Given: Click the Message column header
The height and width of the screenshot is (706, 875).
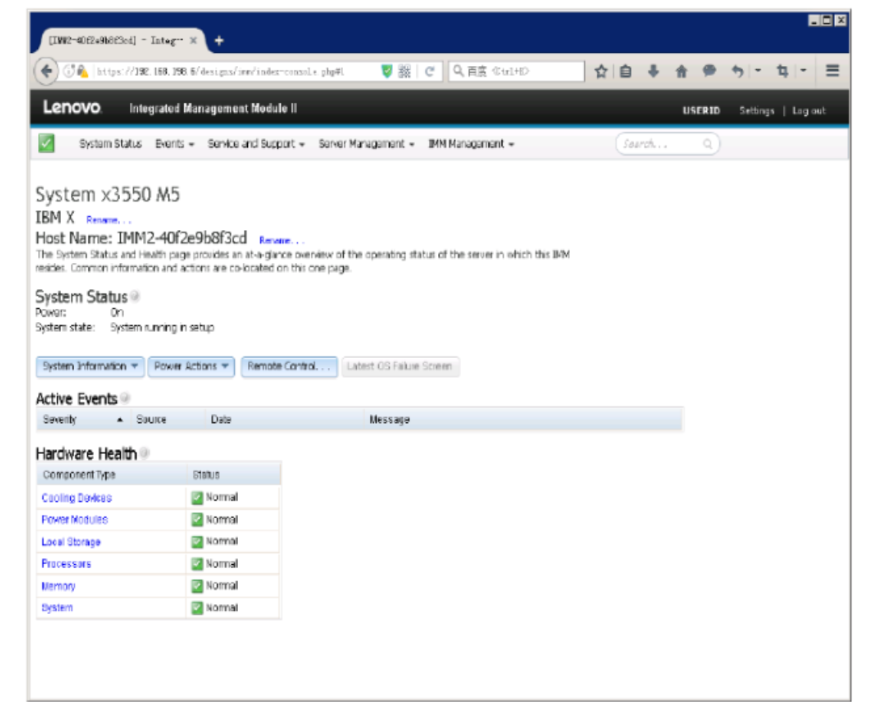Looking at the screenshot, I should coord(390,419).
